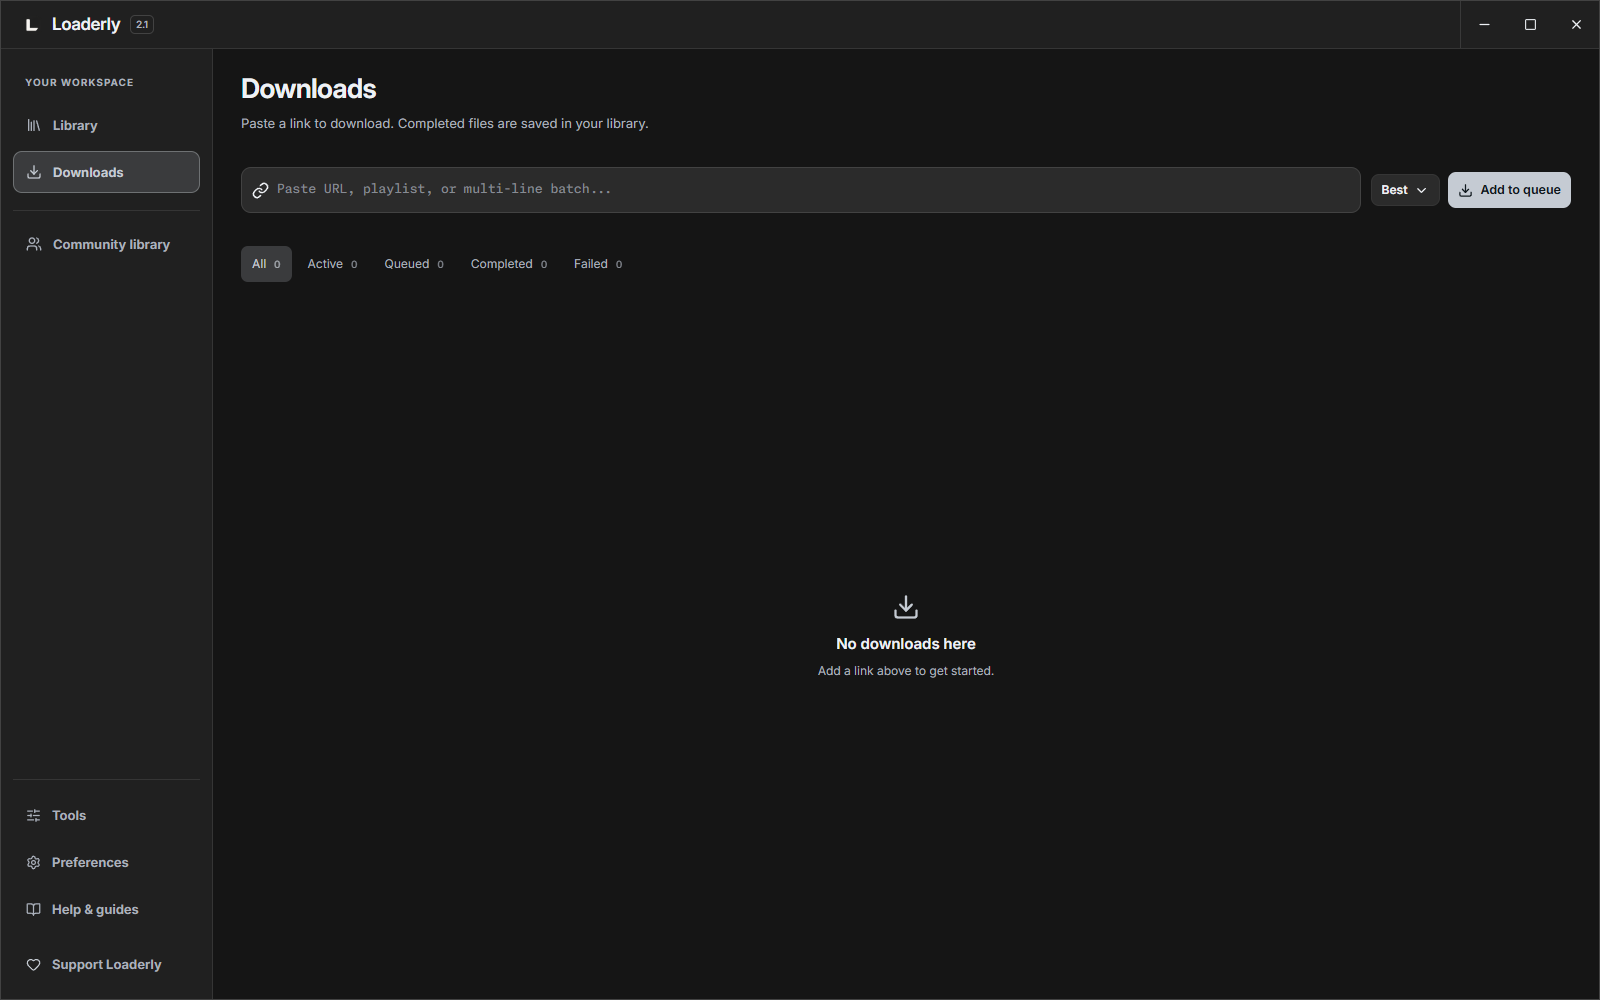This screenshot has width=1600, height=1000.
Task: Click the Loaderly logo icon
Action: pos(32,25)
